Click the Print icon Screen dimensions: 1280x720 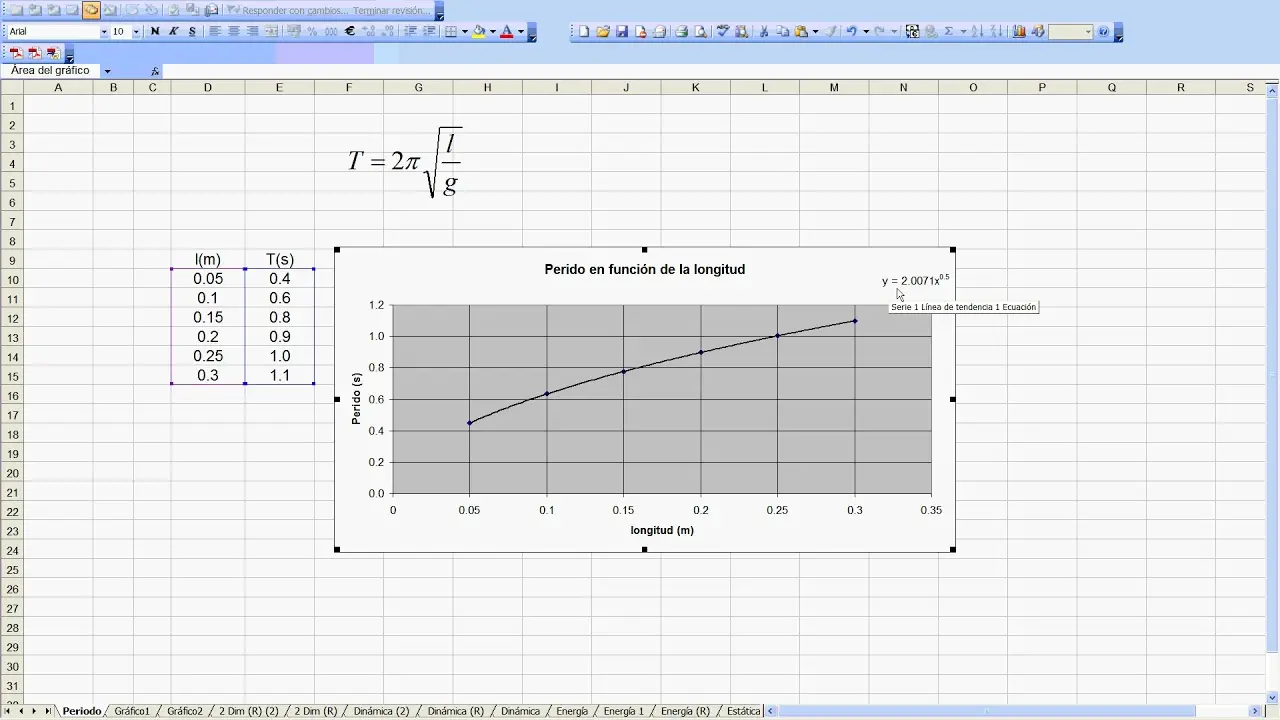(x=681, y=32)
